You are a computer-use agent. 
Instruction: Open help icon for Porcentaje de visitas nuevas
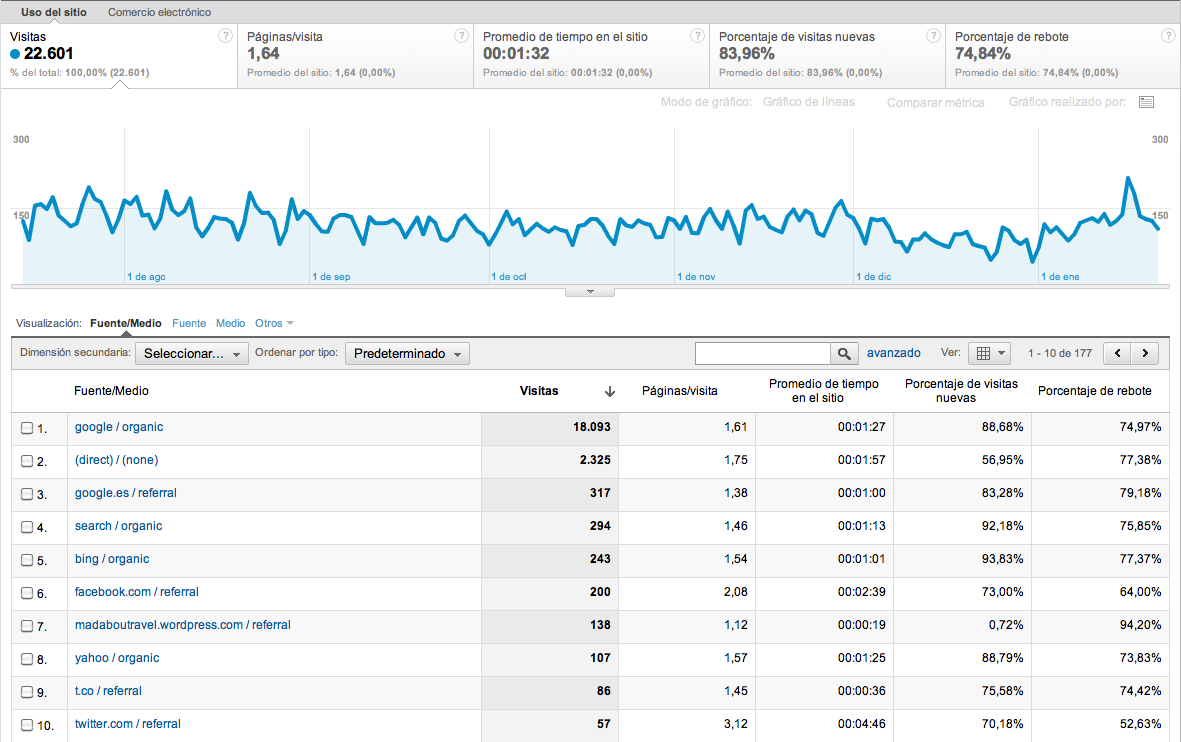(933, 35)
